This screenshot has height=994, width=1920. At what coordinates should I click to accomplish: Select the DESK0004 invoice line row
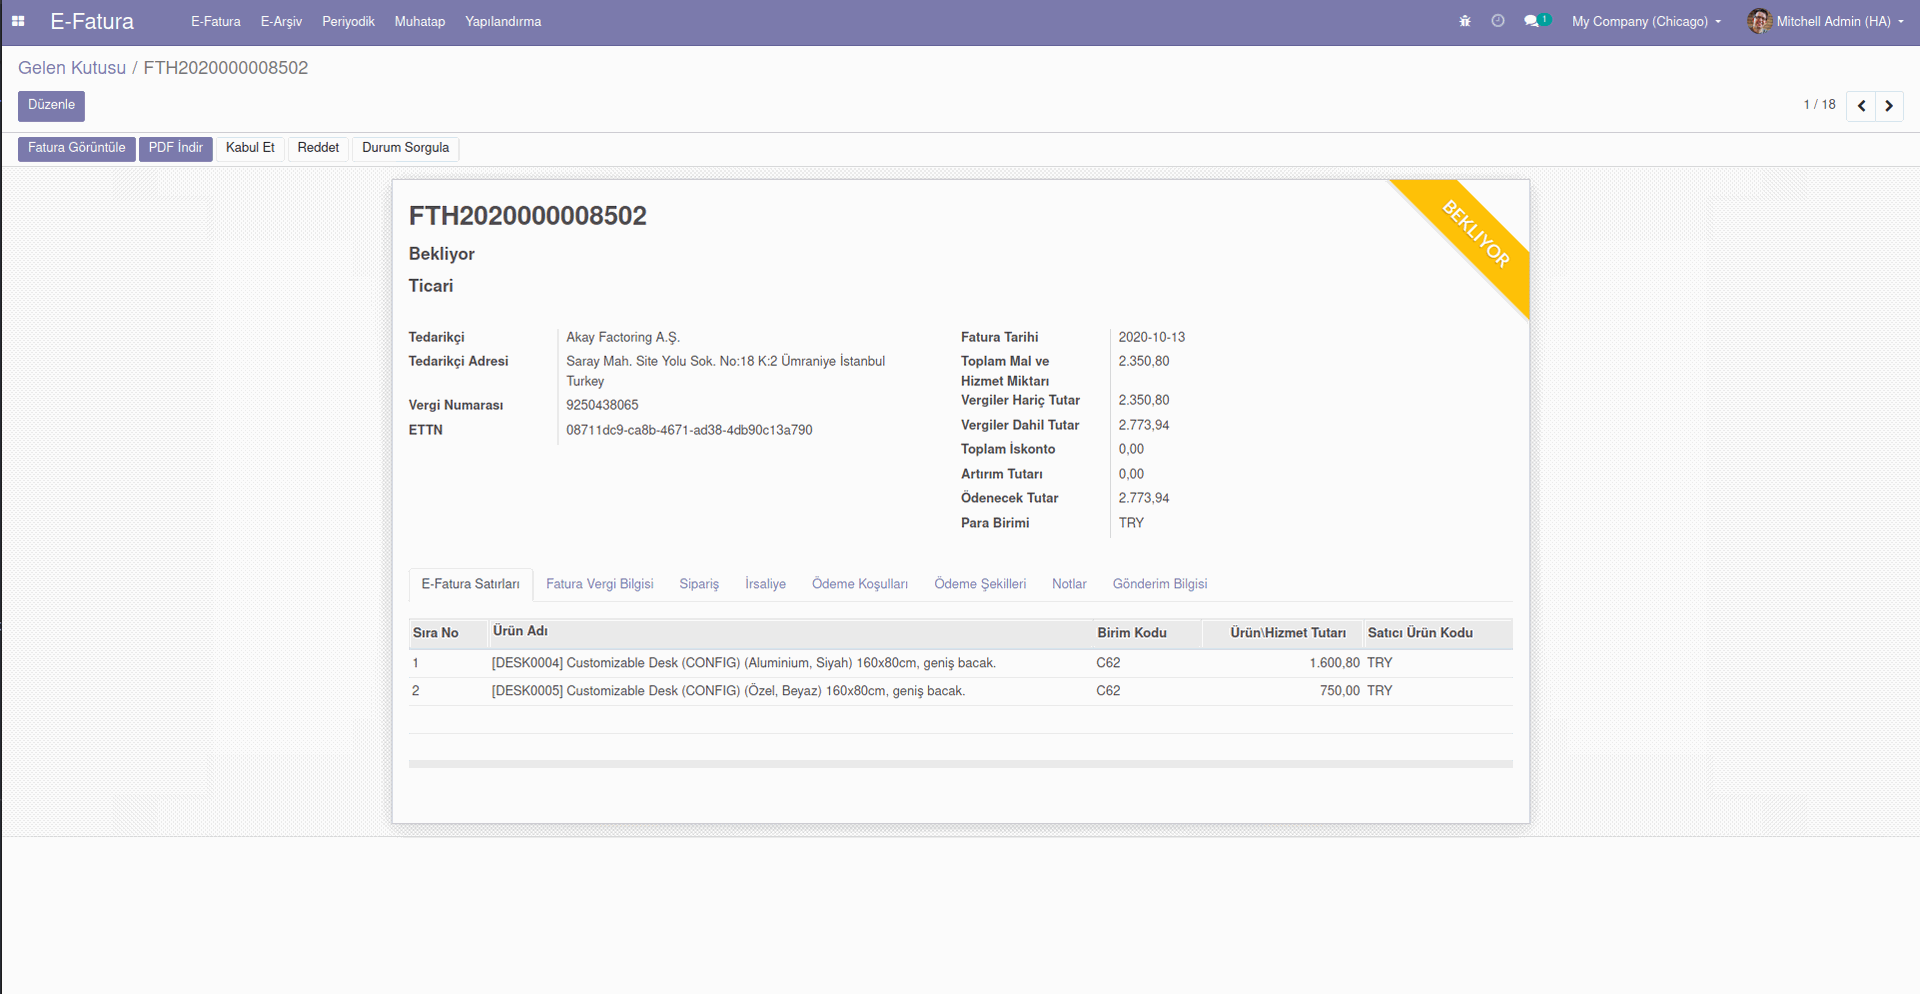pyautogui.click(x=743, y=663)
